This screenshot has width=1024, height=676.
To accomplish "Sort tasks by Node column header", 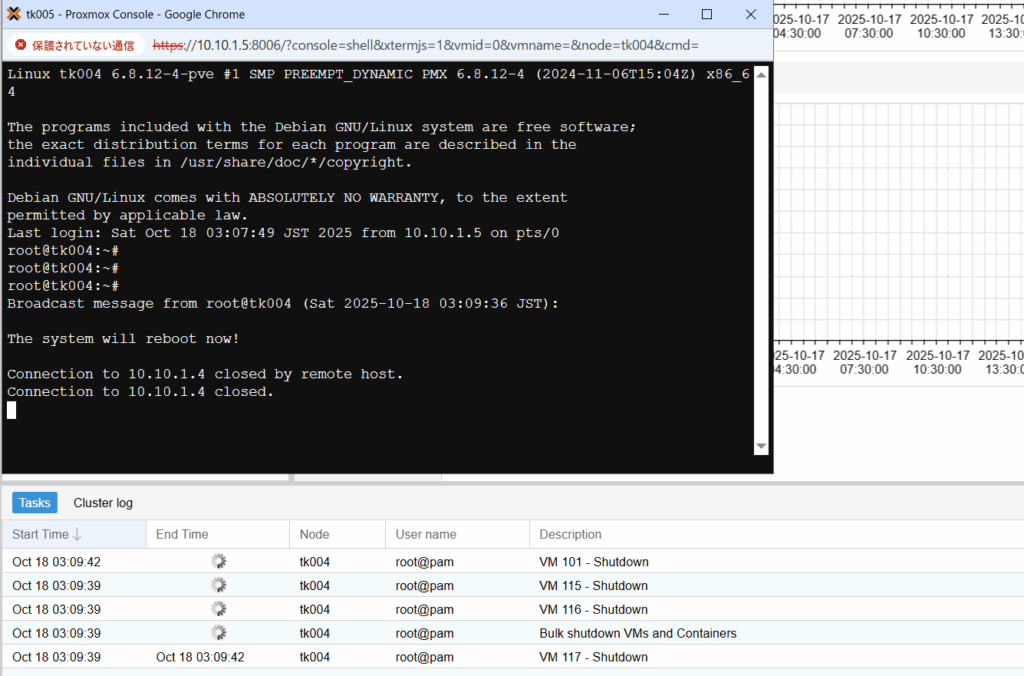I will click(x=314, y=535).
